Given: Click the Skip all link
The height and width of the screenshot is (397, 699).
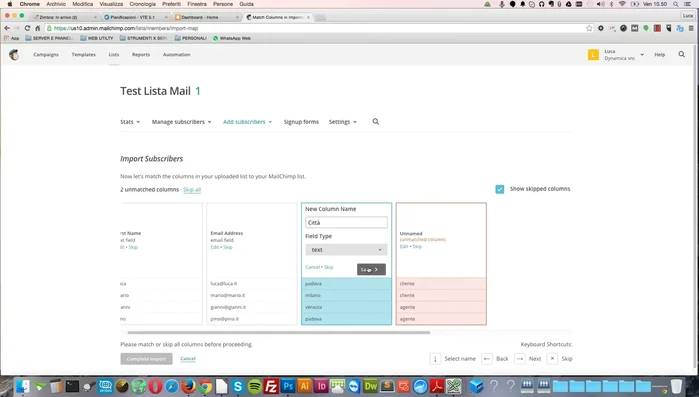Looking at the screenshot, I should [x=192, y=190].
